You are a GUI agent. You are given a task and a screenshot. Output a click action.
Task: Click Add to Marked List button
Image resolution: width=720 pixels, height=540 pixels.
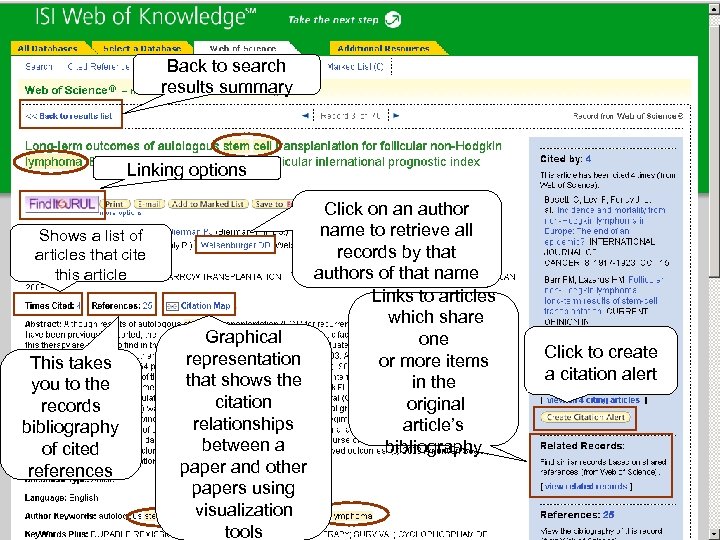click(208, 204)
